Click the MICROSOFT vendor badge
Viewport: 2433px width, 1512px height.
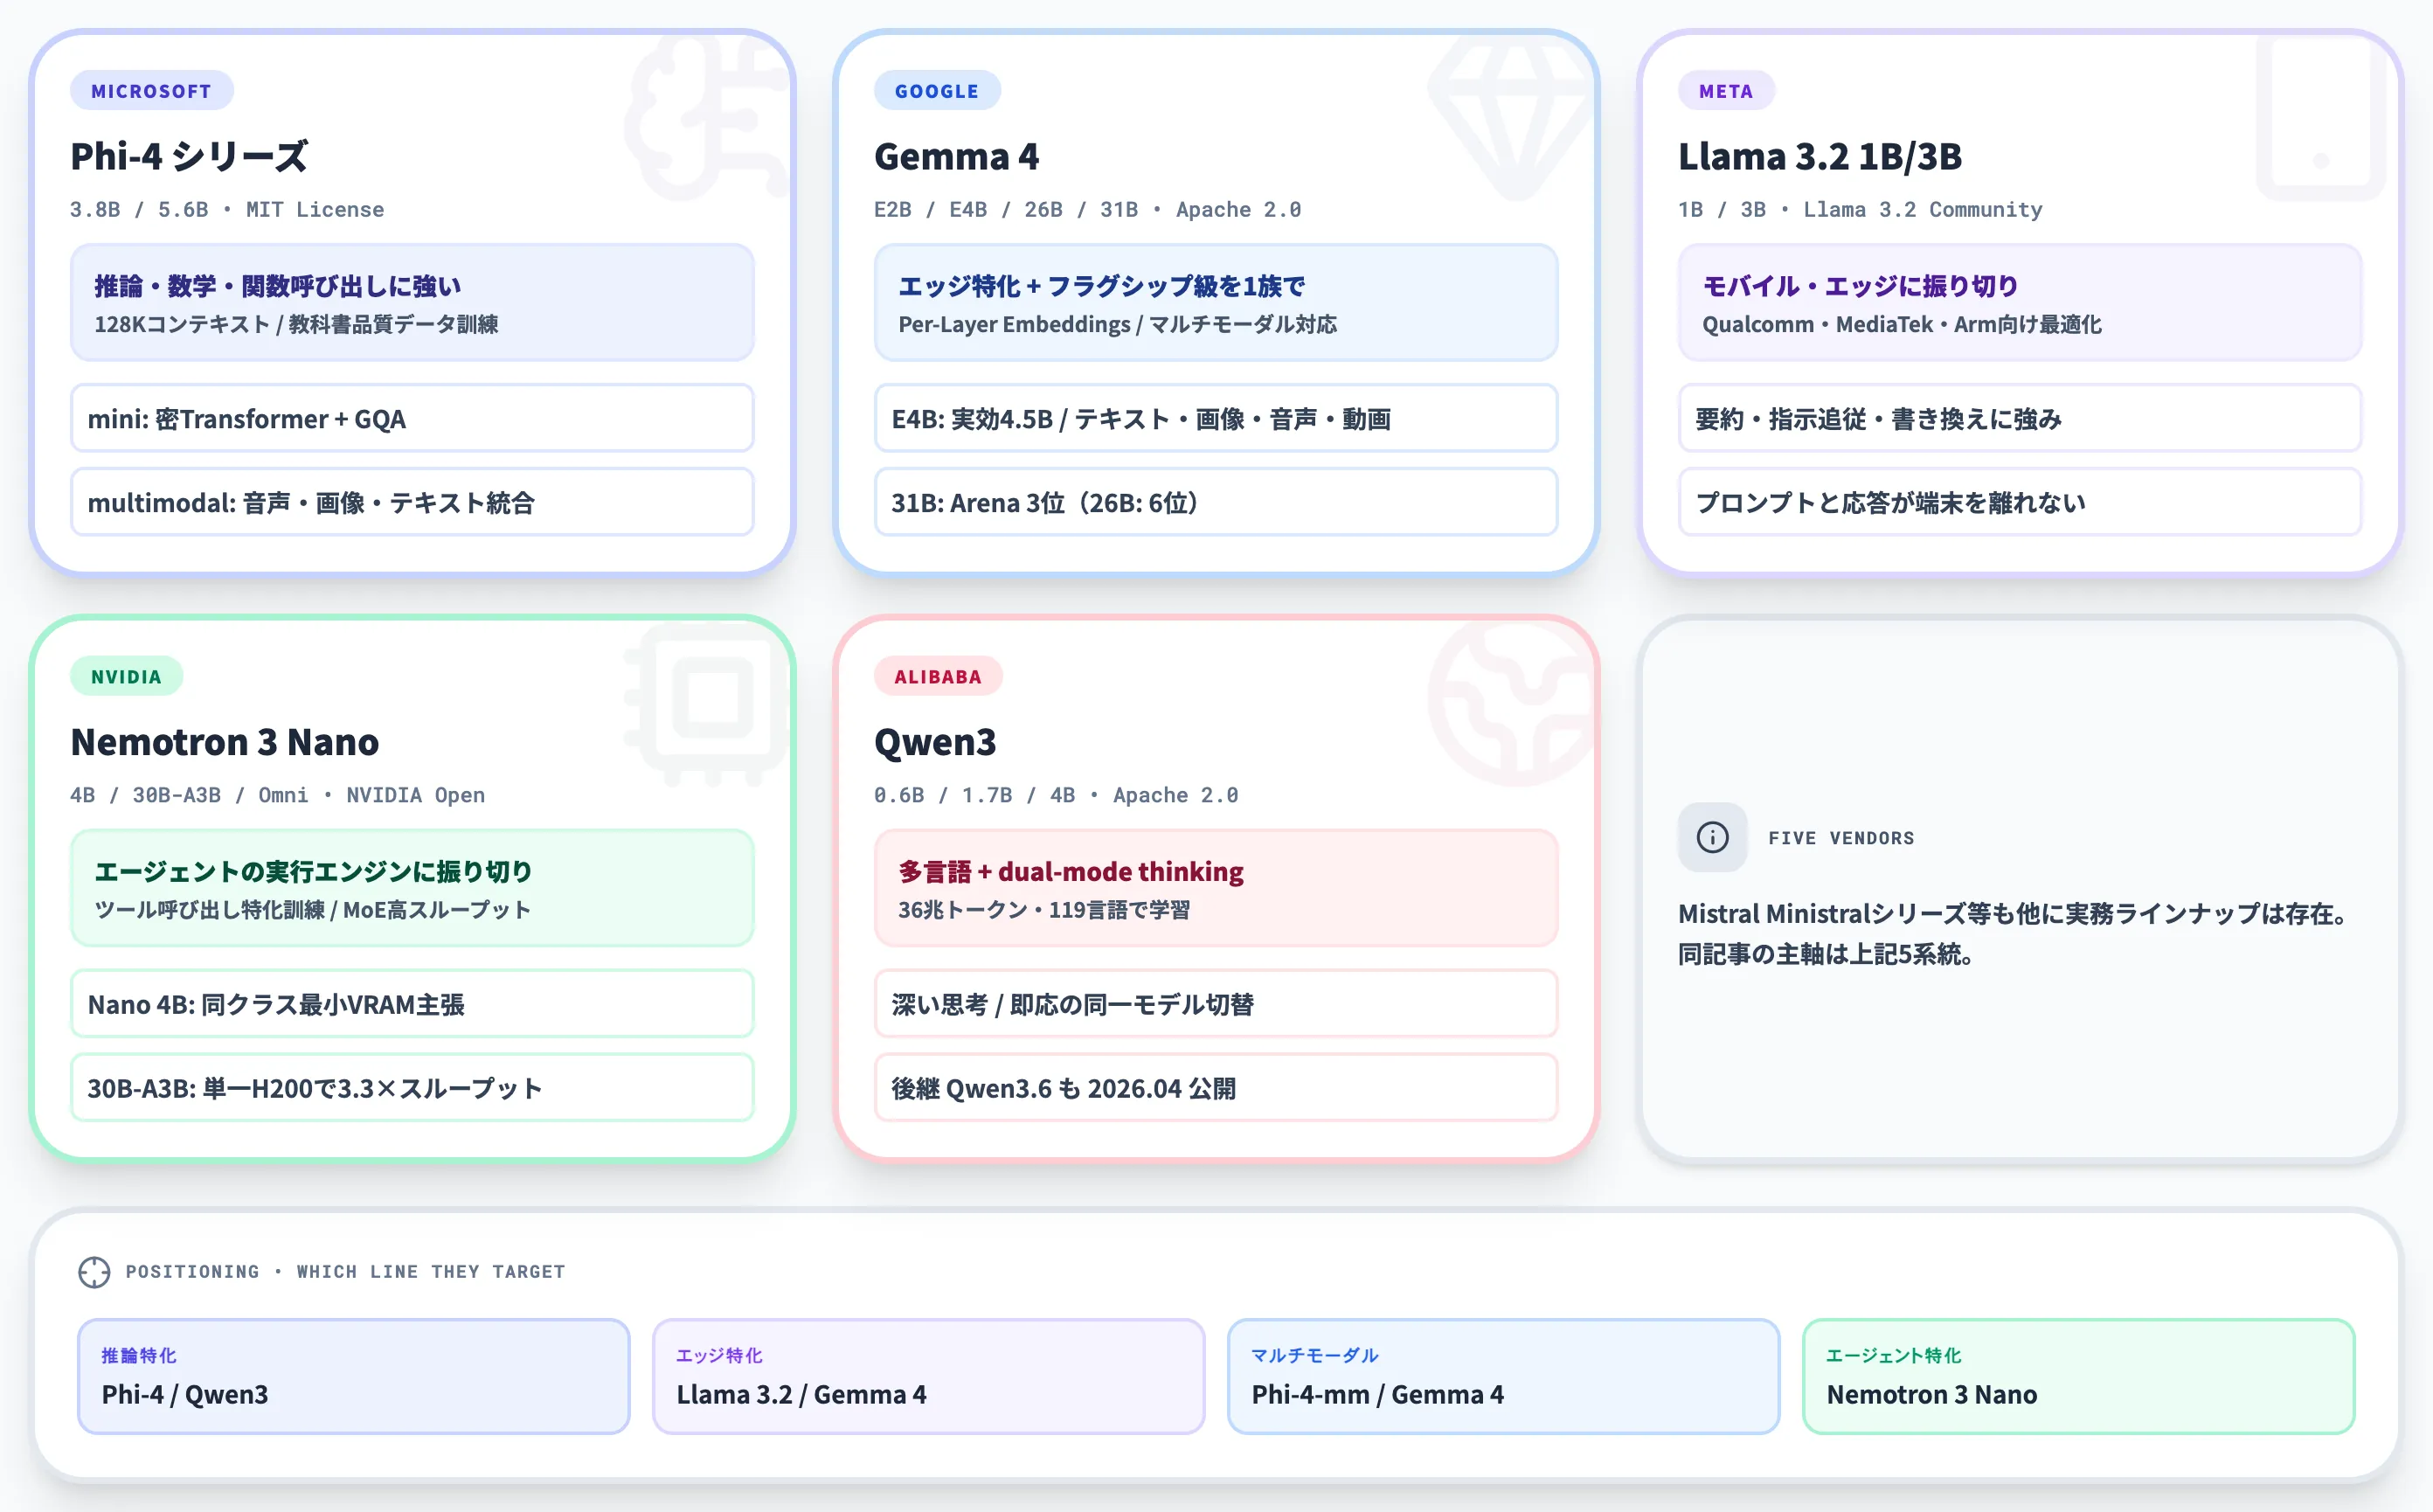point(151,91)
